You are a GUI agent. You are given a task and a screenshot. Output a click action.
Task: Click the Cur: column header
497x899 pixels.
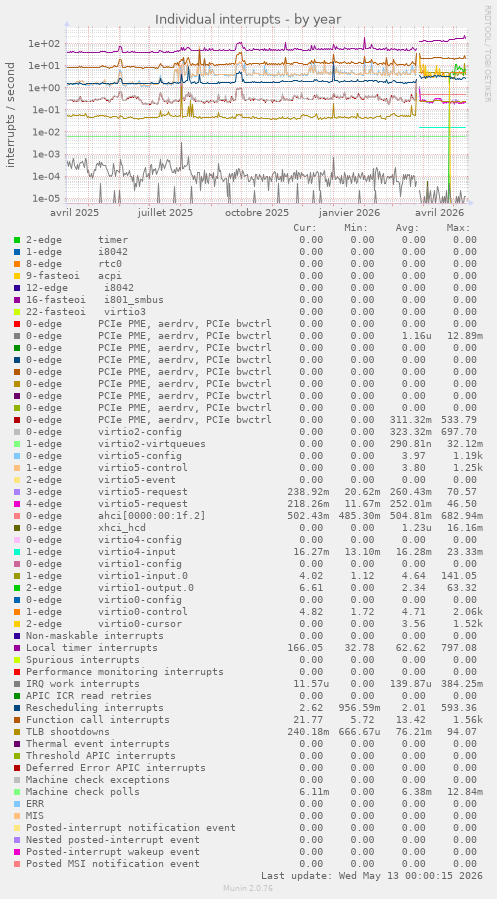click(x=308, y=228)
